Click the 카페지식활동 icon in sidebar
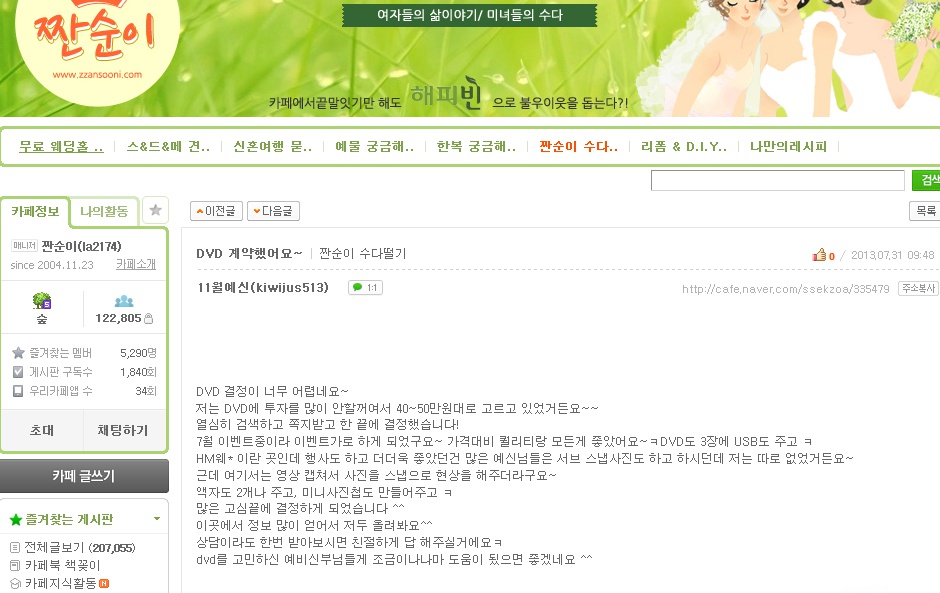 [15, 583]
